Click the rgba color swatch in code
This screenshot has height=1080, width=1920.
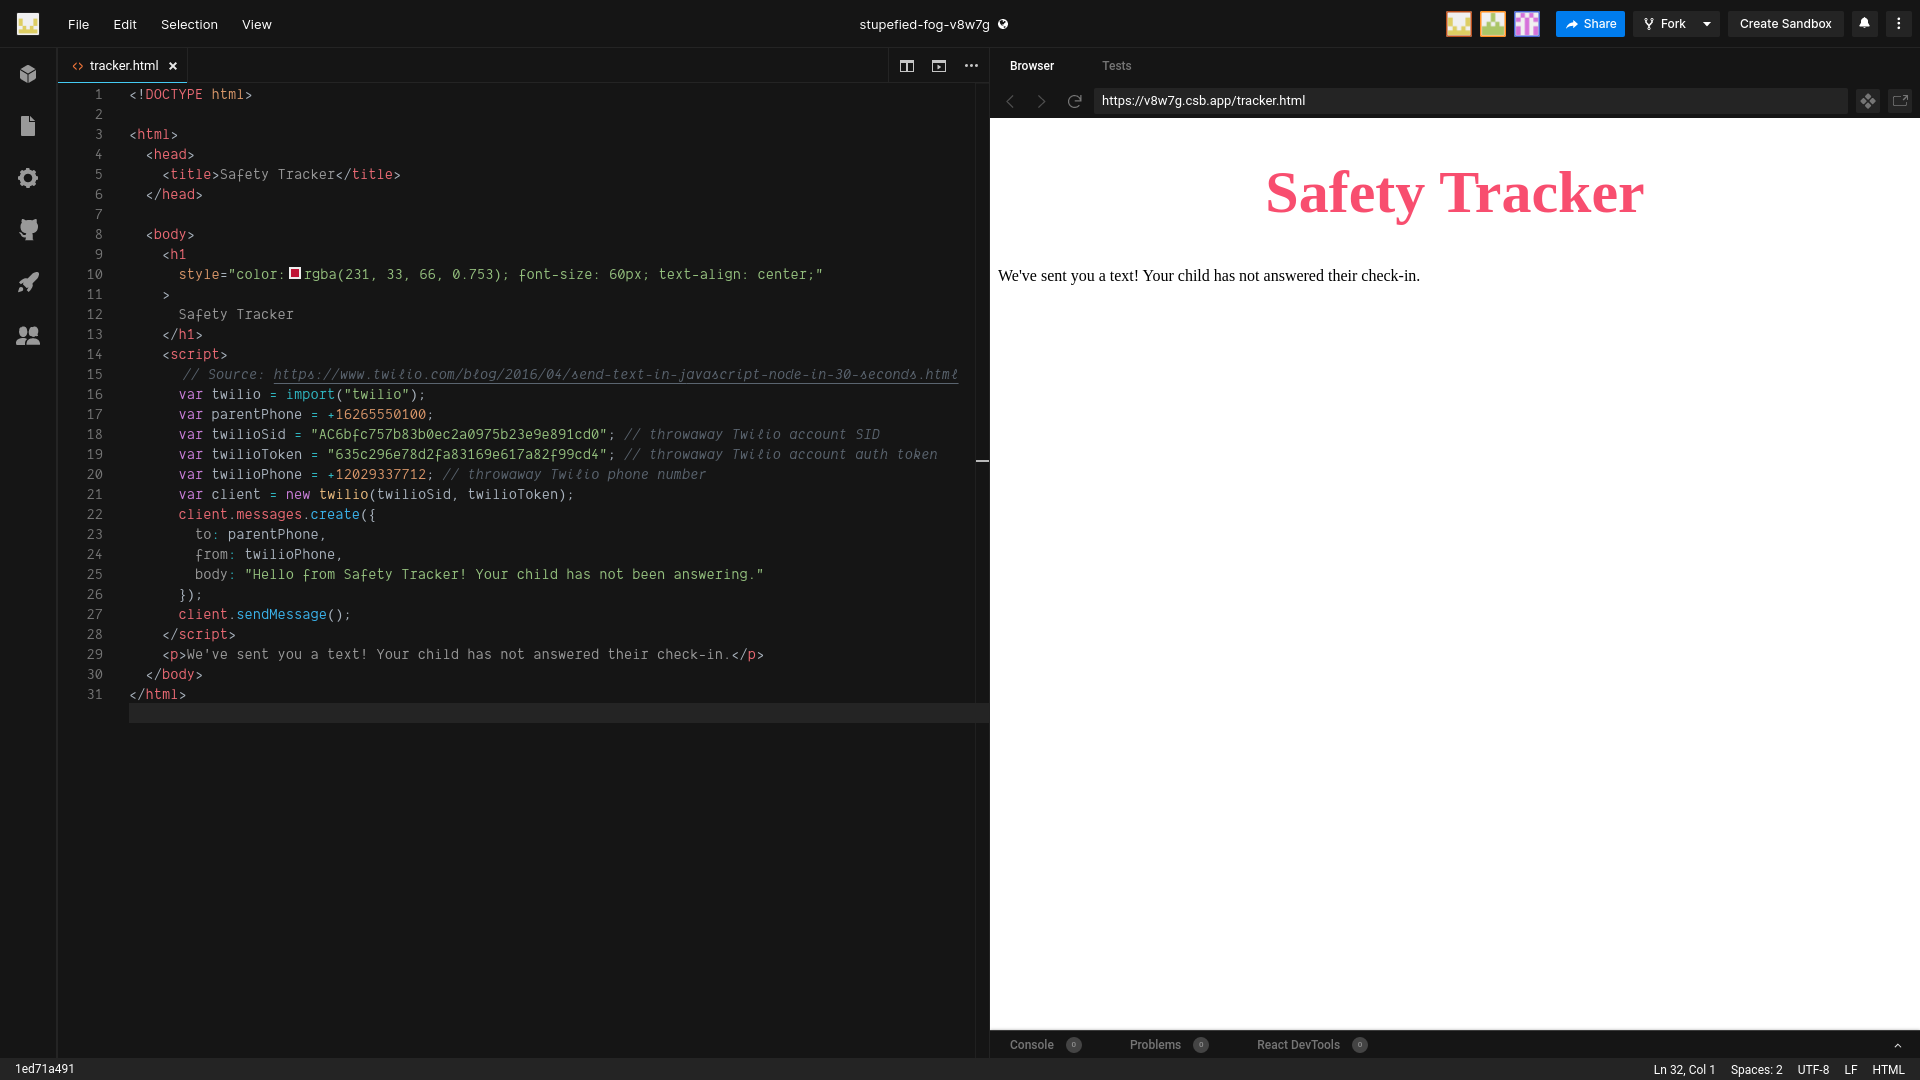coord(295,273)
